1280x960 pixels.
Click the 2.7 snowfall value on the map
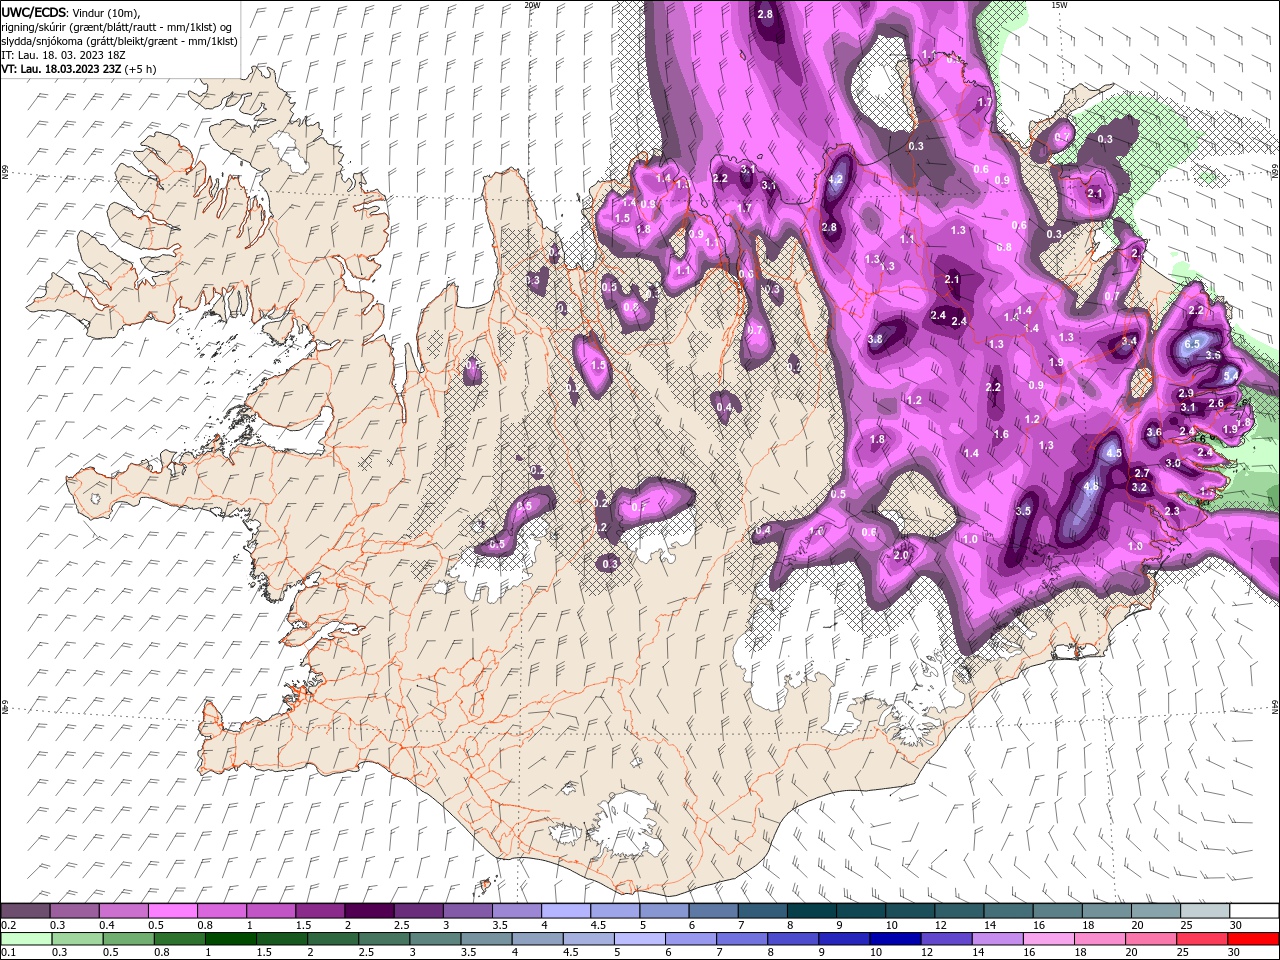(1143, 473)
